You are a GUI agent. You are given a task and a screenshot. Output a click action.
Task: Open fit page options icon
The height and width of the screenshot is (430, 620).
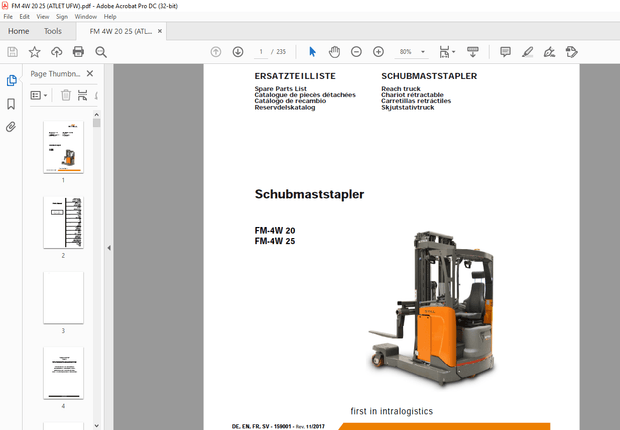tap(446, 52)
